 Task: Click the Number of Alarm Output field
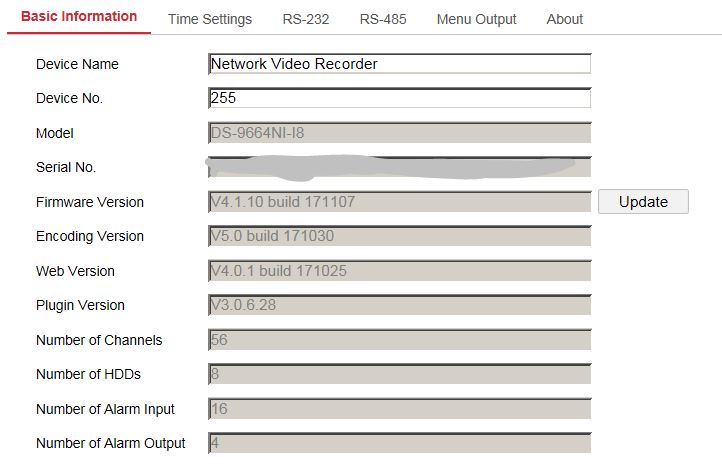(x=400, y=443)
